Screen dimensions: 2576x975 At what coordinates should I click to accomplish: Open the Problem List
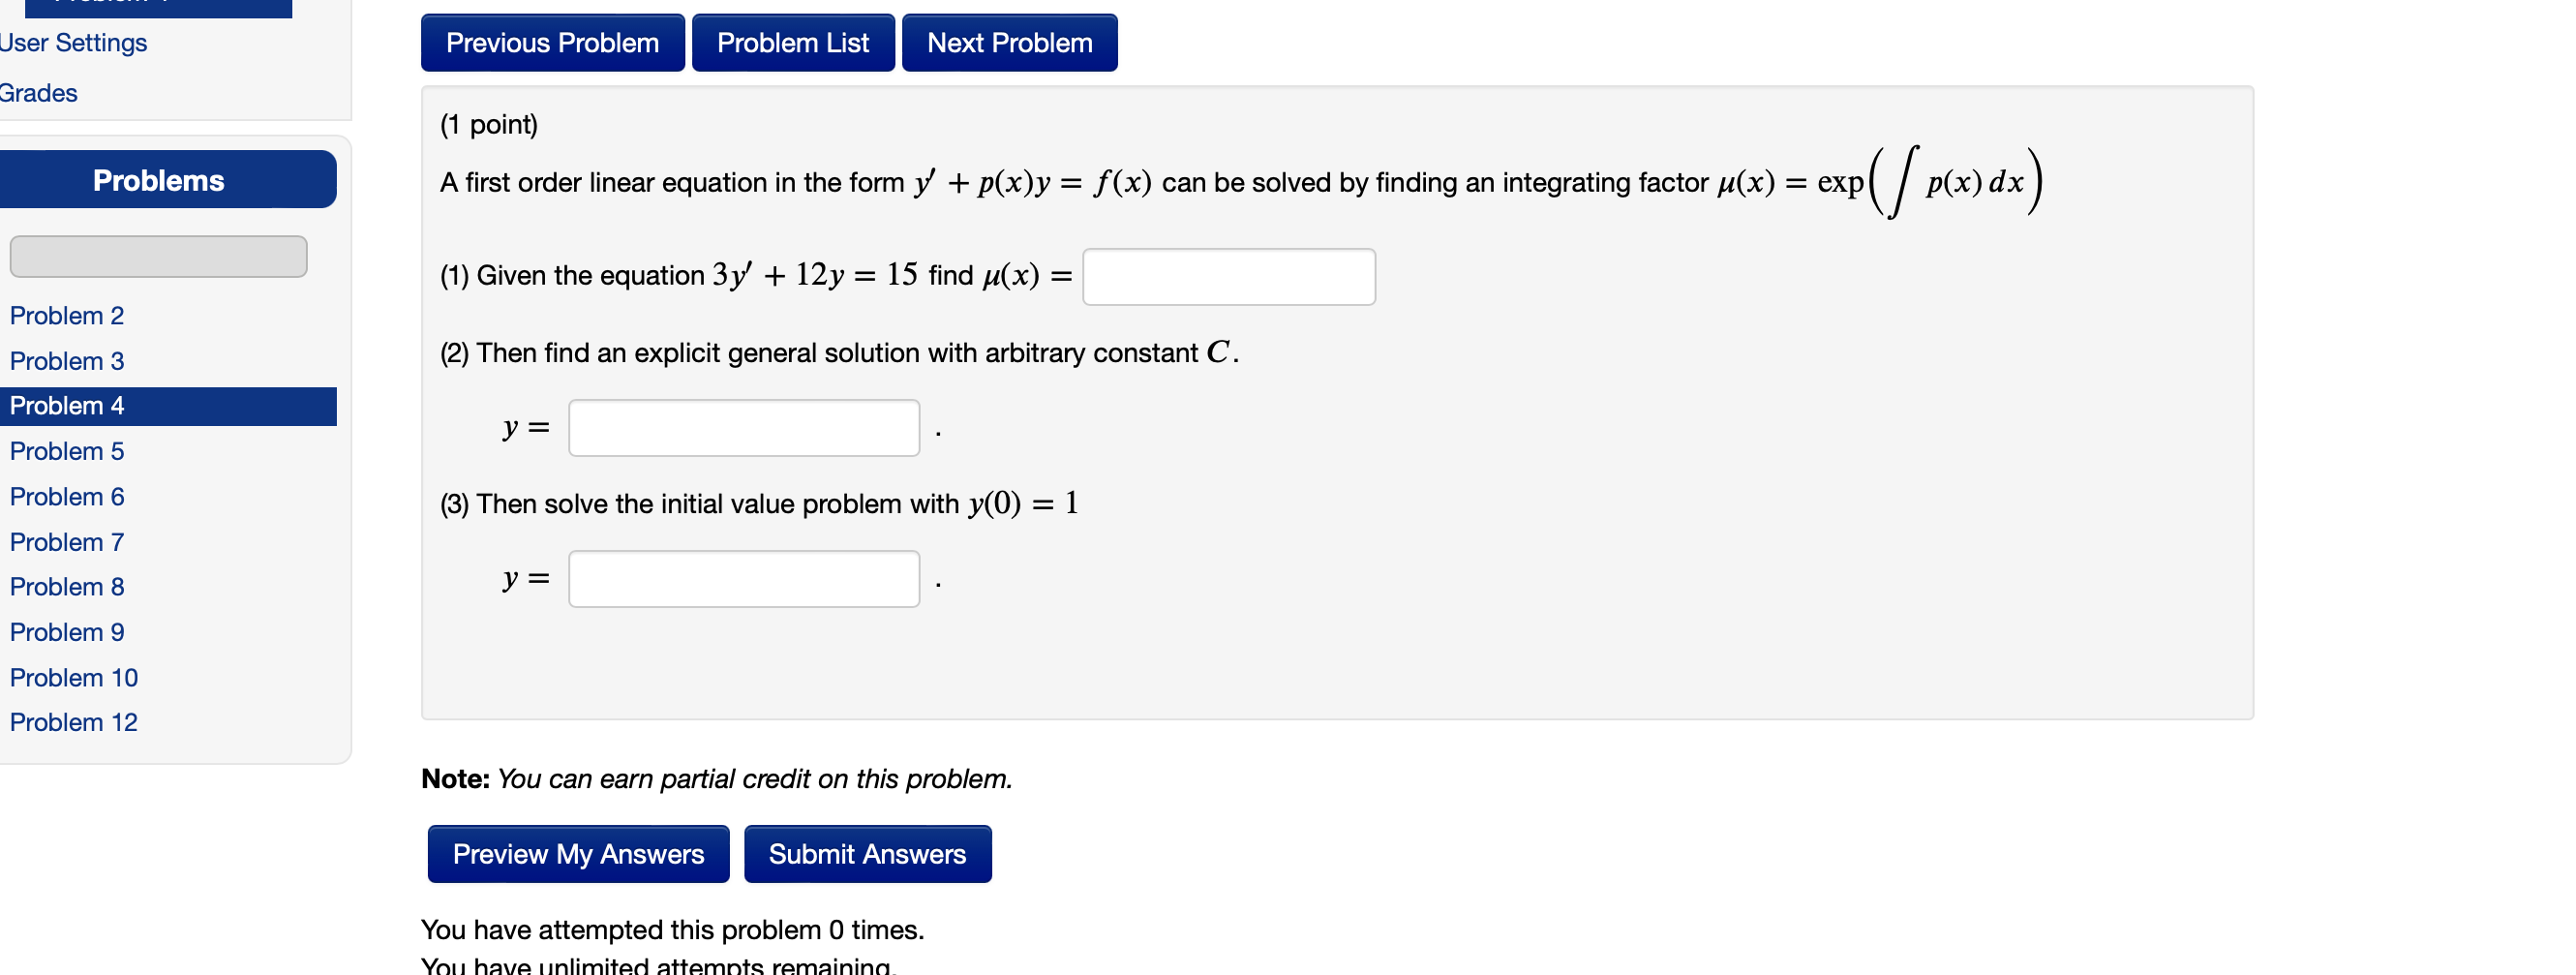tap(792, 43)
